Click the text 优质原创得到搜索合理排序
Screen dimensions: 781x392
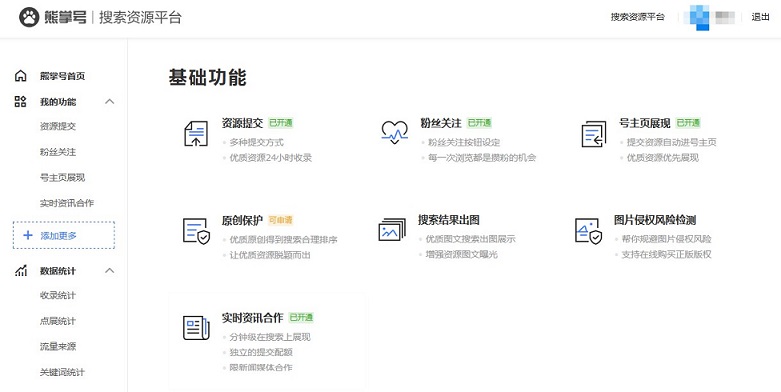click(x=283, y=240)
